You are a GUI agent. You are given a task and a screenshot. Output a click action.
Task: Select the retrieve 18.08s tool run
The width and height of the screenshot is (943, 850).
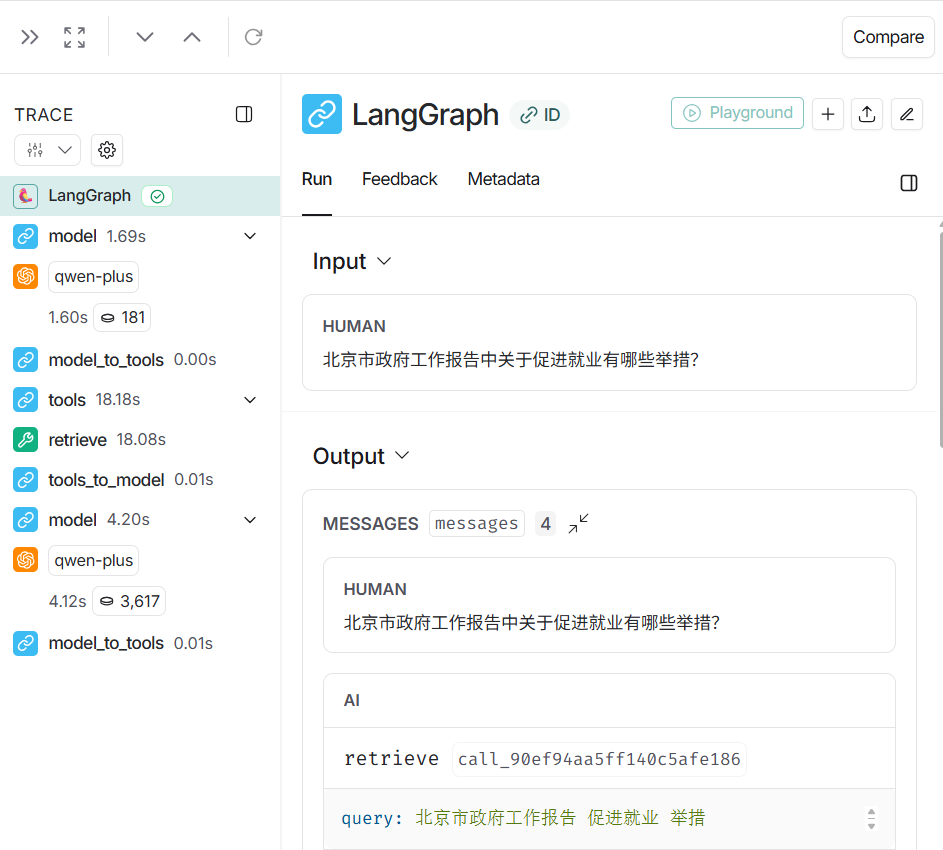pyautogui.click(x=140, y=440)
